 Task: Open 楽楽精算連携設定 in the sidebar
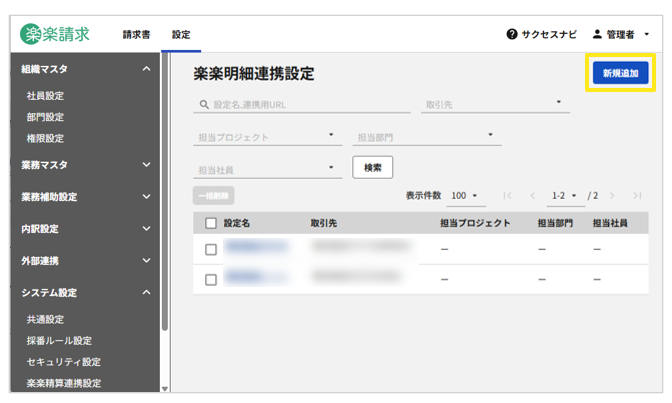[64, 383]
